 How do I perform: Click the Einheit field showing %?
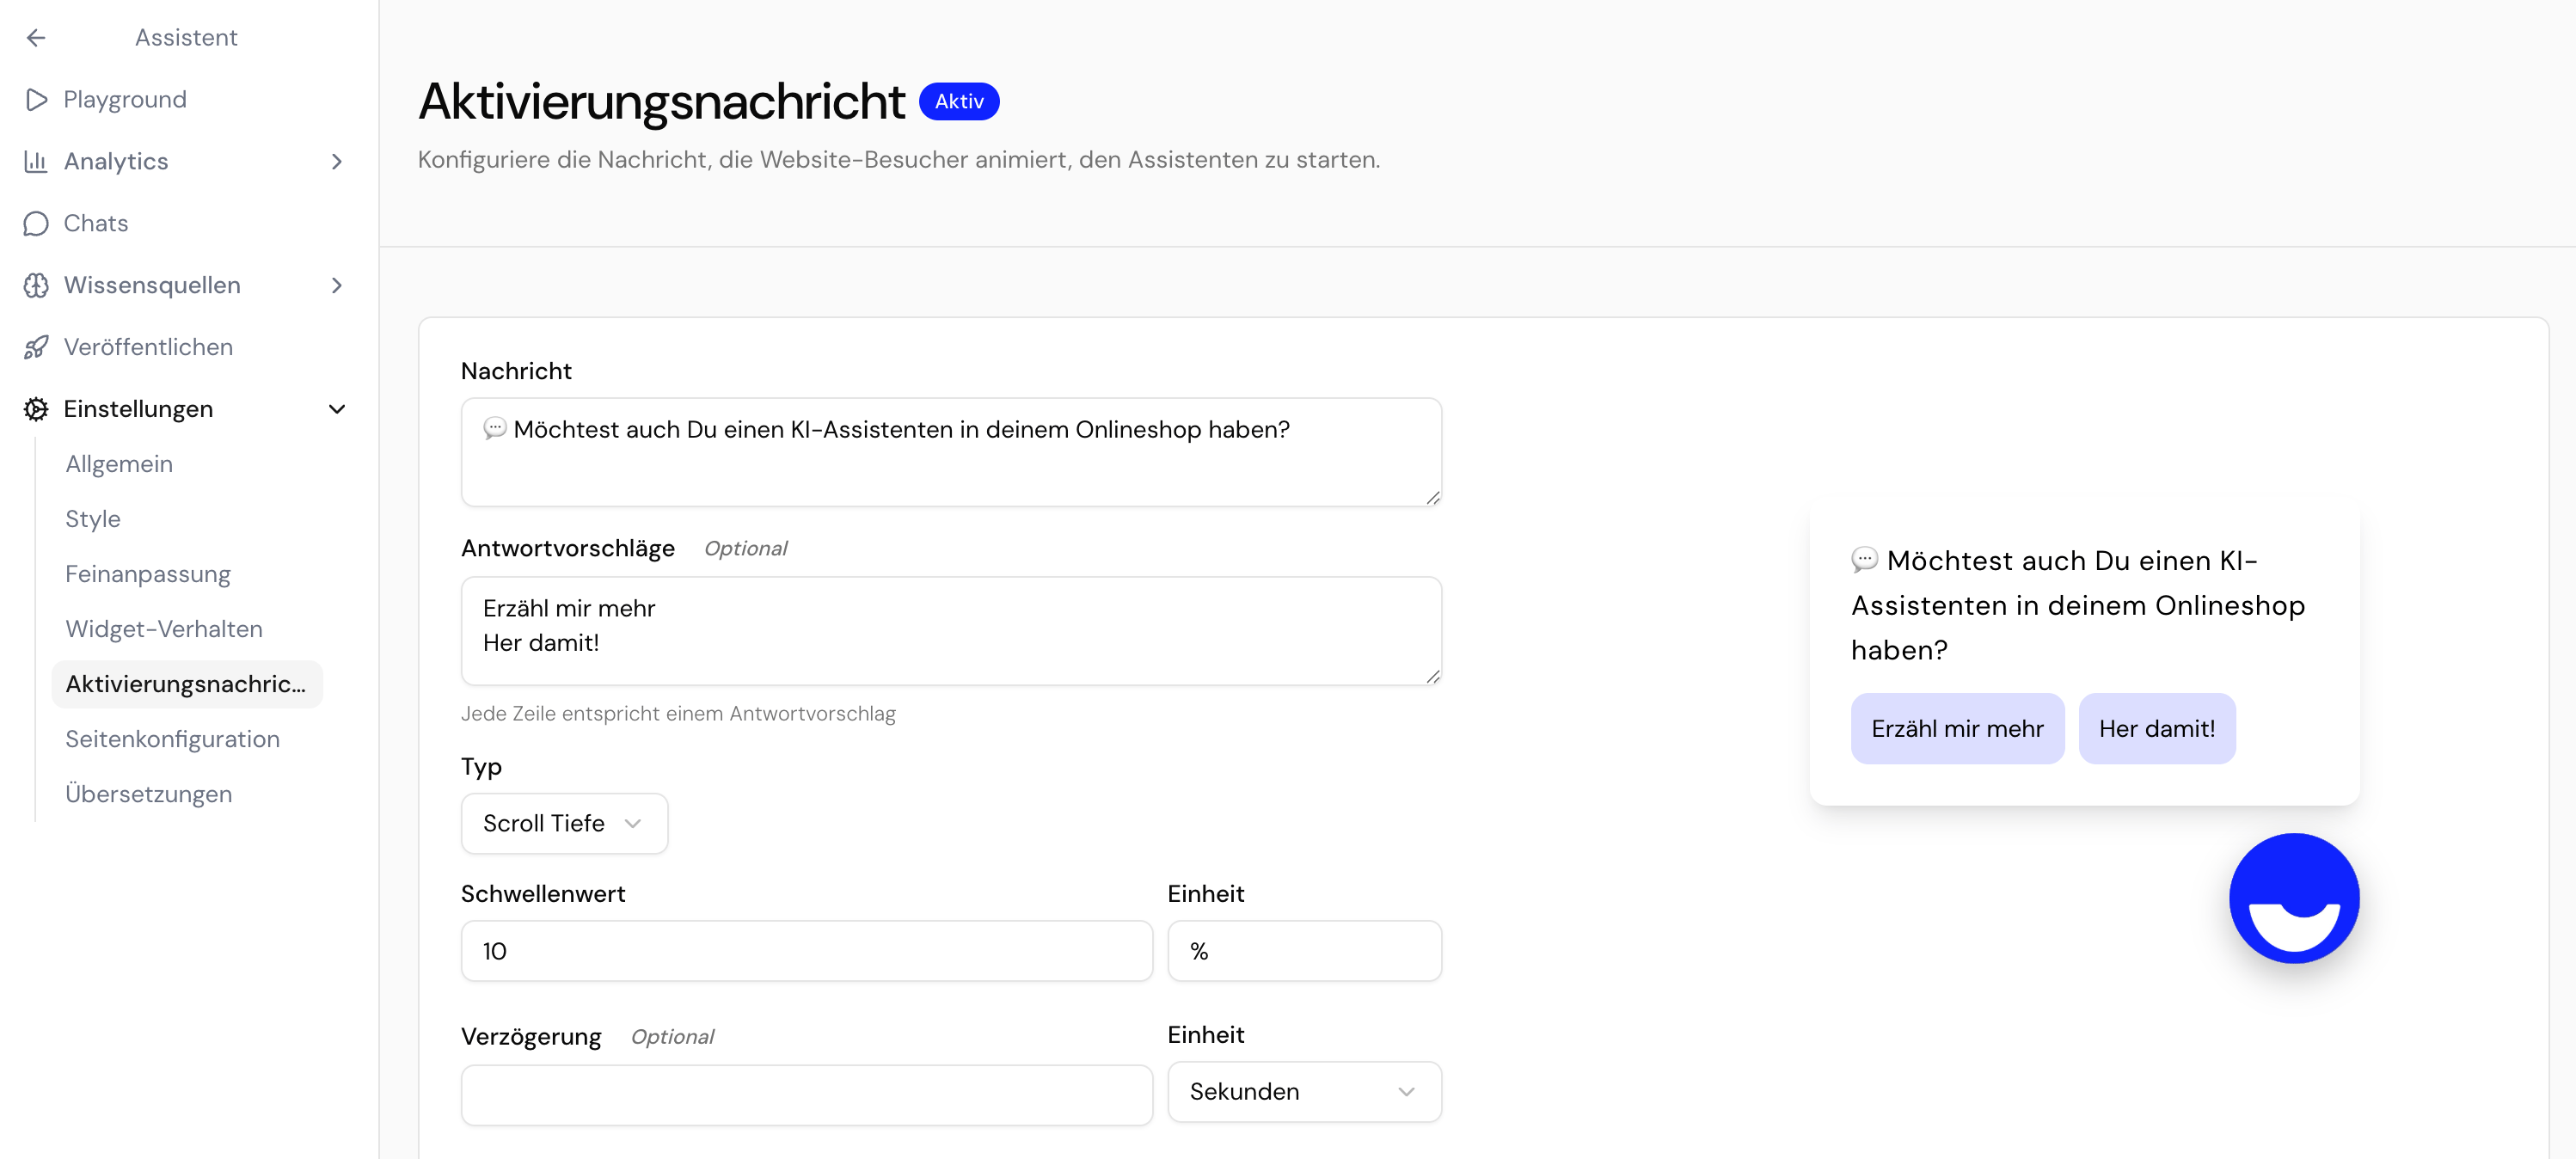pyautogui.click(x=1304, y=950)
